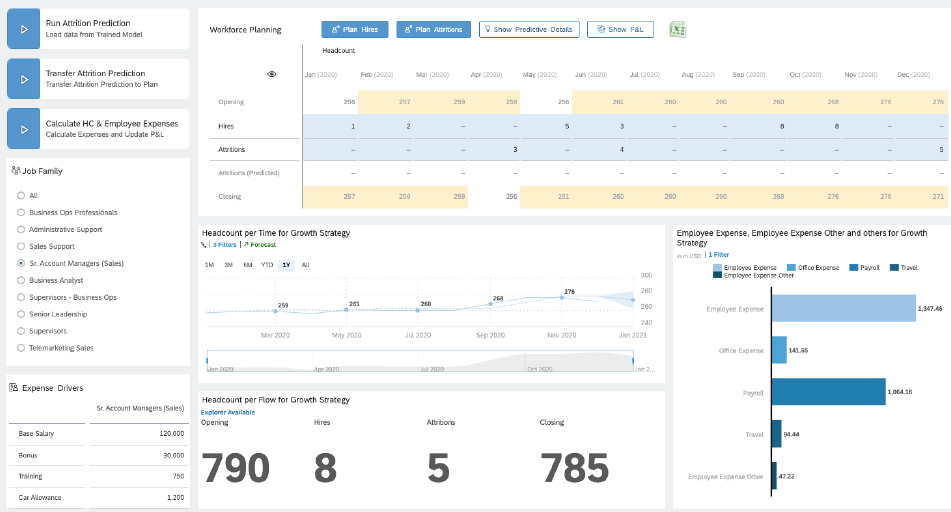
Task: Open the 3 Filters list on headcount chart
Action: 223,244
